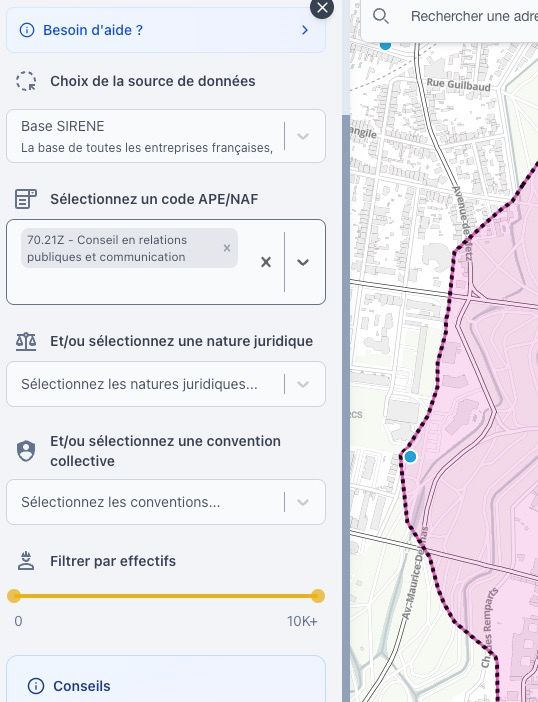Click the blue marker on the pink zone border
Screen dimensions: 538x702
[410, 456]
